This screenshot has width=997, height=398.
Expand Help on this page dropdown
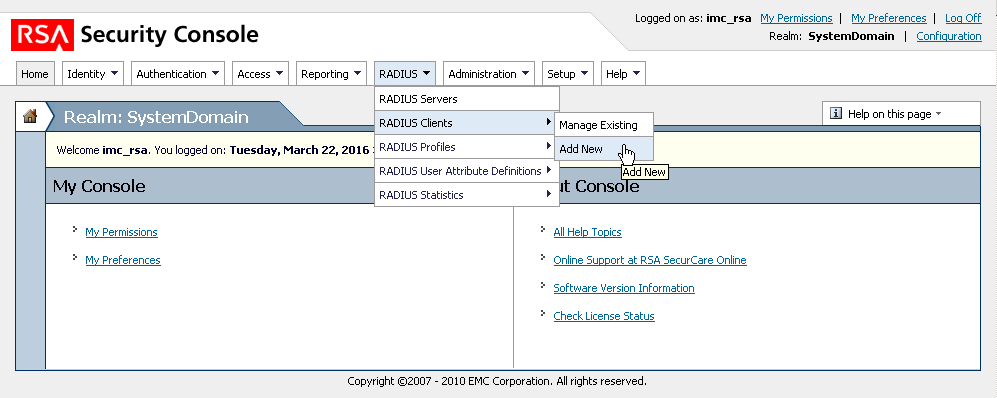[x=901, y=114]
